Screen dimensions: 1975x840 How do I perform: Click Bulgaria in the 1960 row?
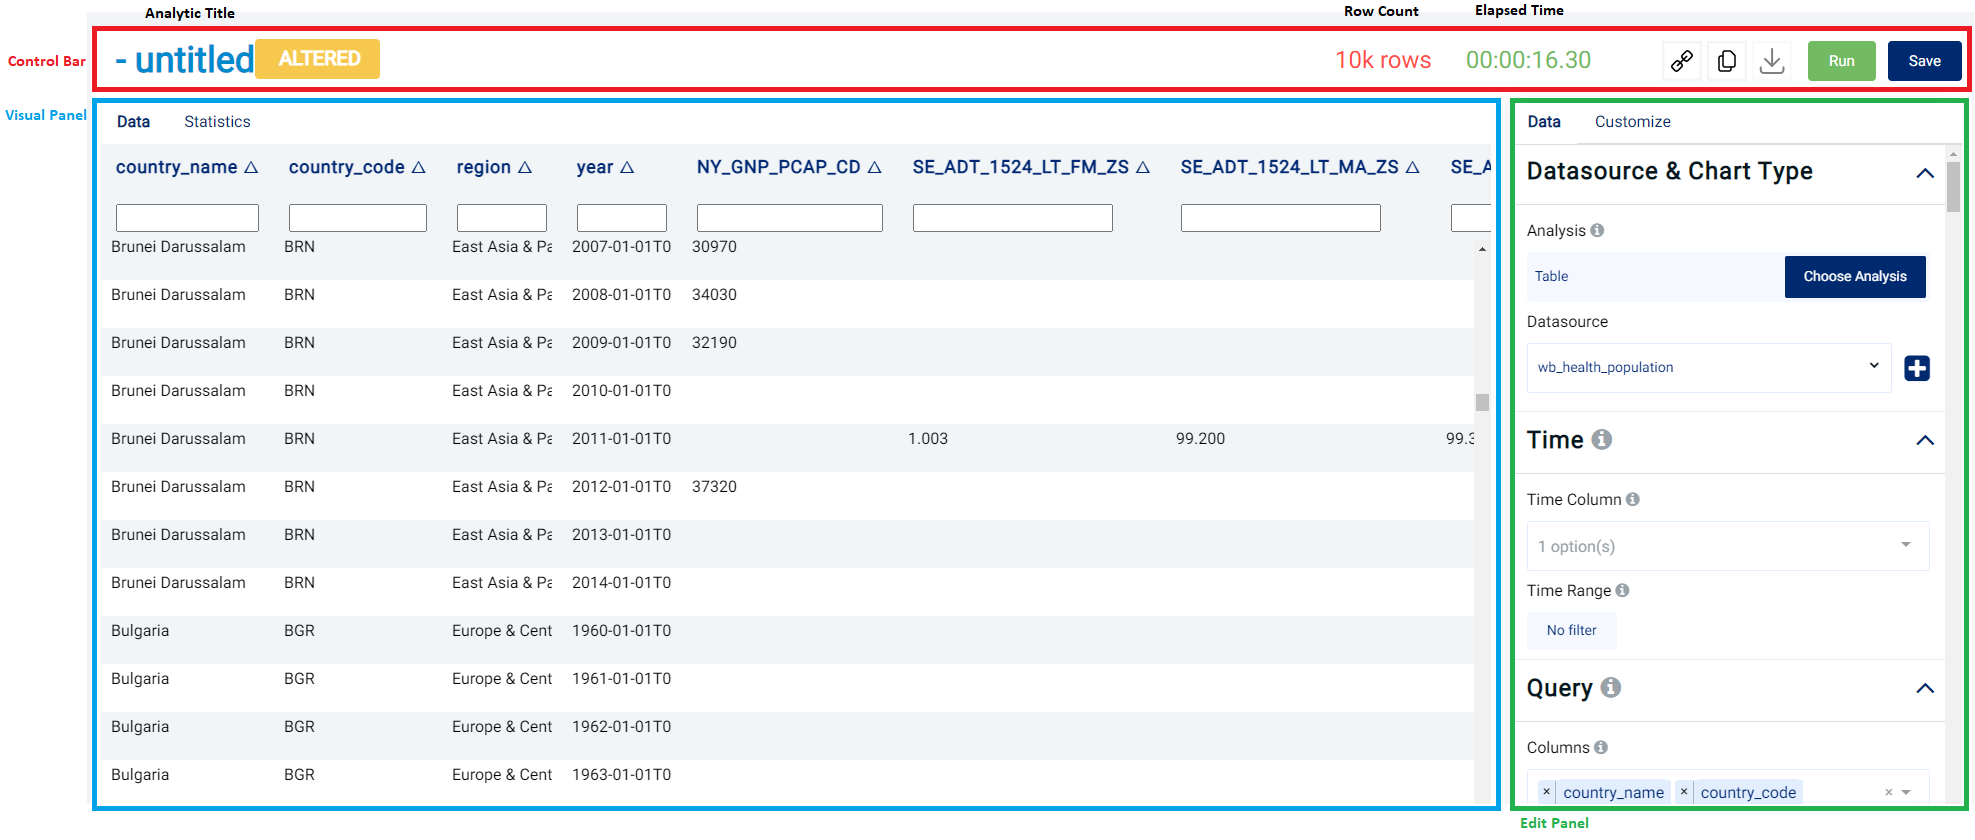click(x=140, y=630)
